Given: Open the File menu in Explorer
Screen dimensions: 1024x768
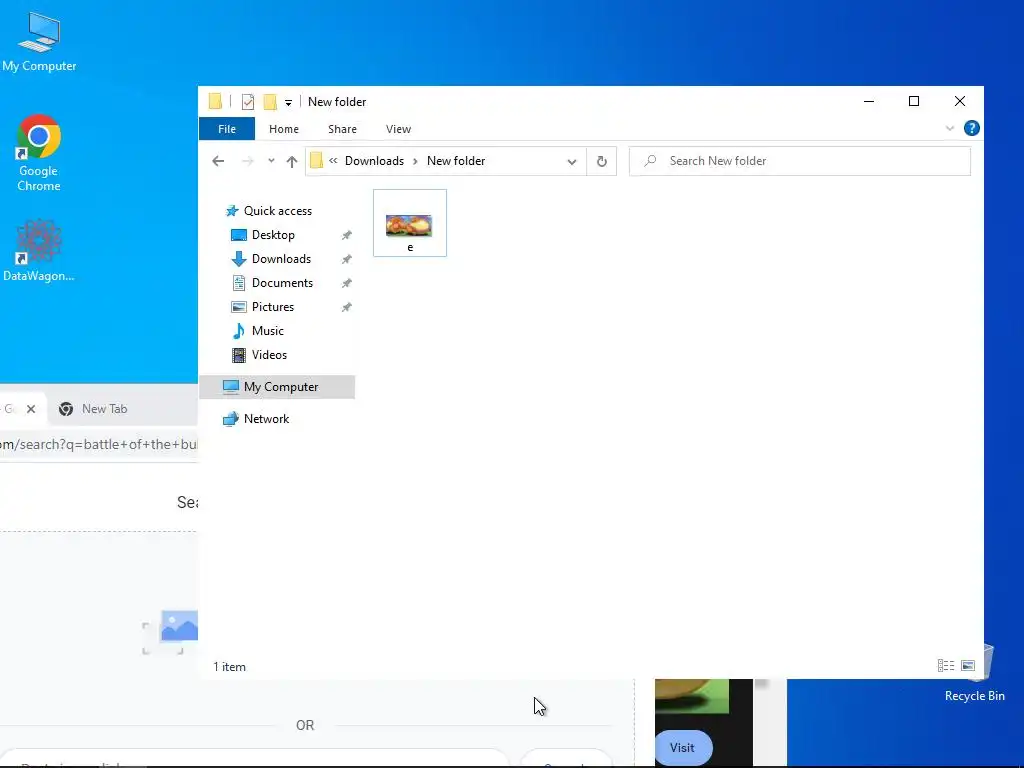Looking at the screenshot, I should (227, 129).
